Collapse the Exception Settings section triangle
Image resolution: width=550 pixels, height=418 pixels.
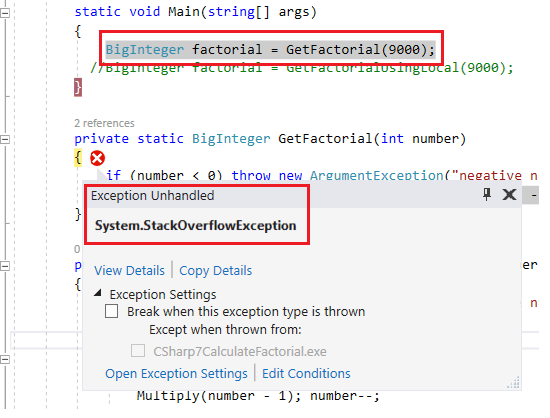(x=98, y=293)
